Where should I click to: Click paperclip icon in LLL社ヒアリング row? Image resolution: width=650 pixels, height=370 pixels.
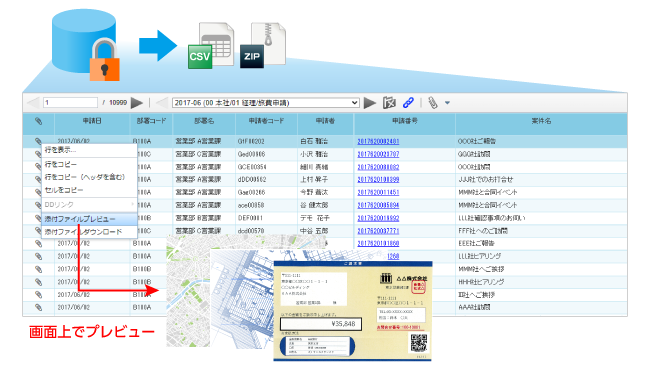click(x=38, y=256)
